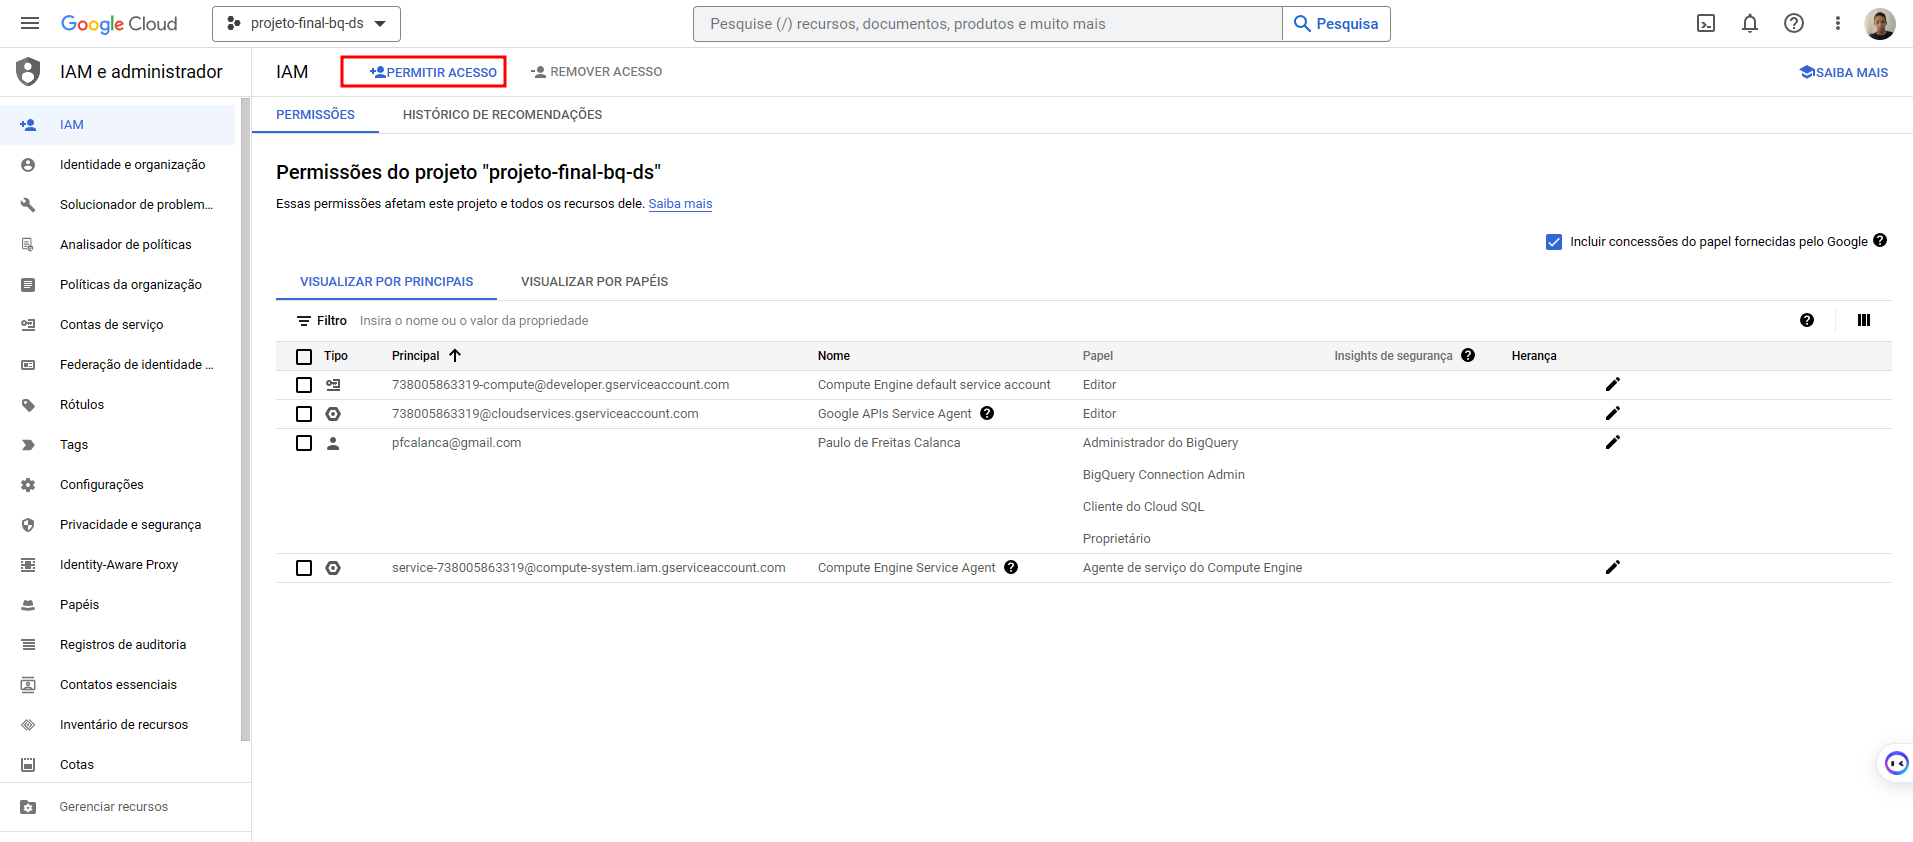Edit principal cloudservices service account pencil

tap(1613, 413)
